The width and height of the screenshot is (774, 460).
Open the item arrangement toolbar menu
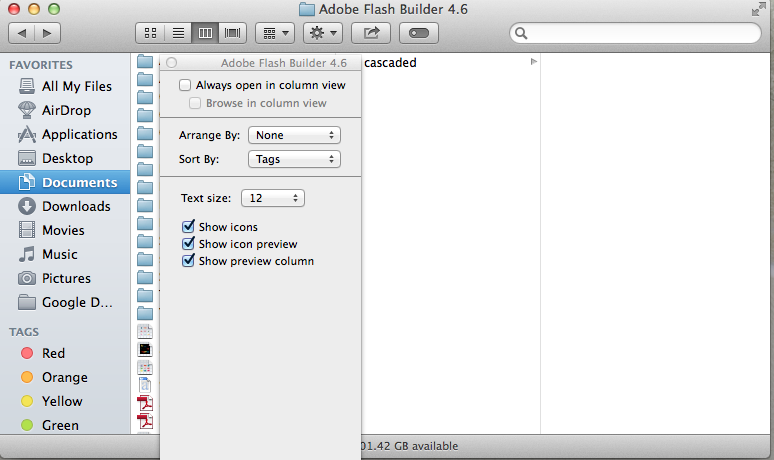click(275, 33)
